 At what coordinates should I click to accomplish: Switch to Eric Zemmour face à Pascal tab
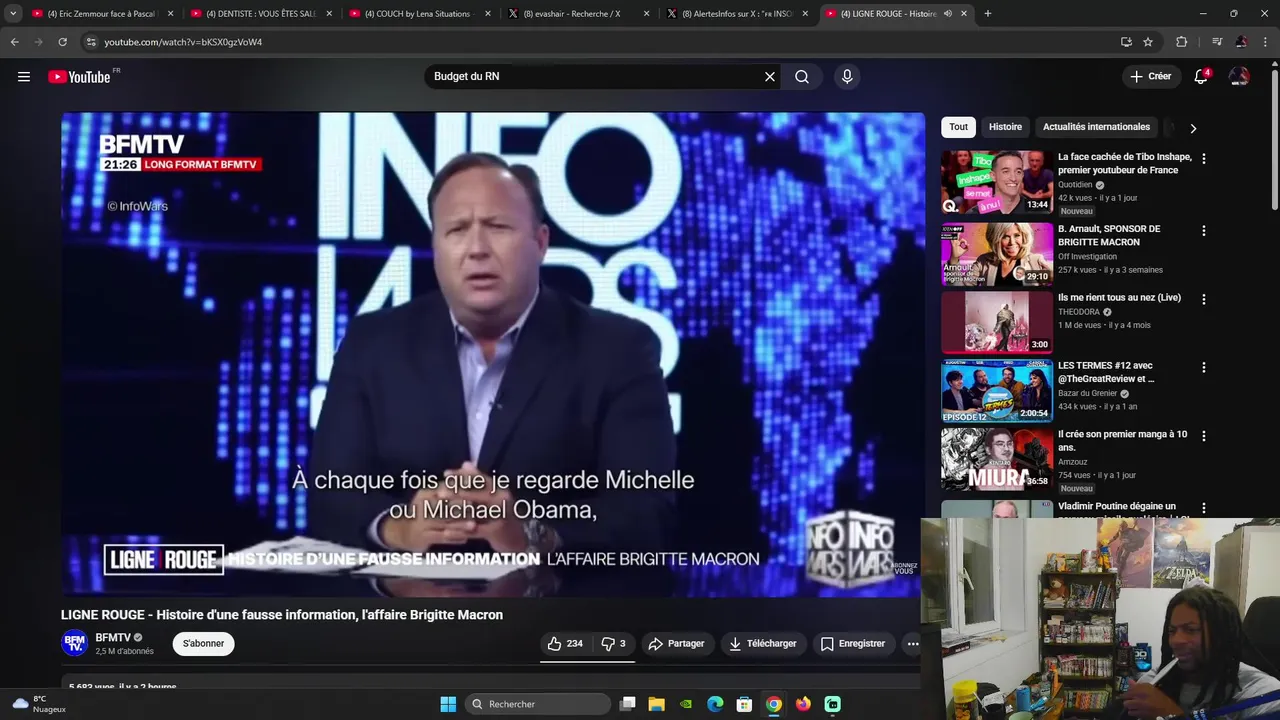103,14
